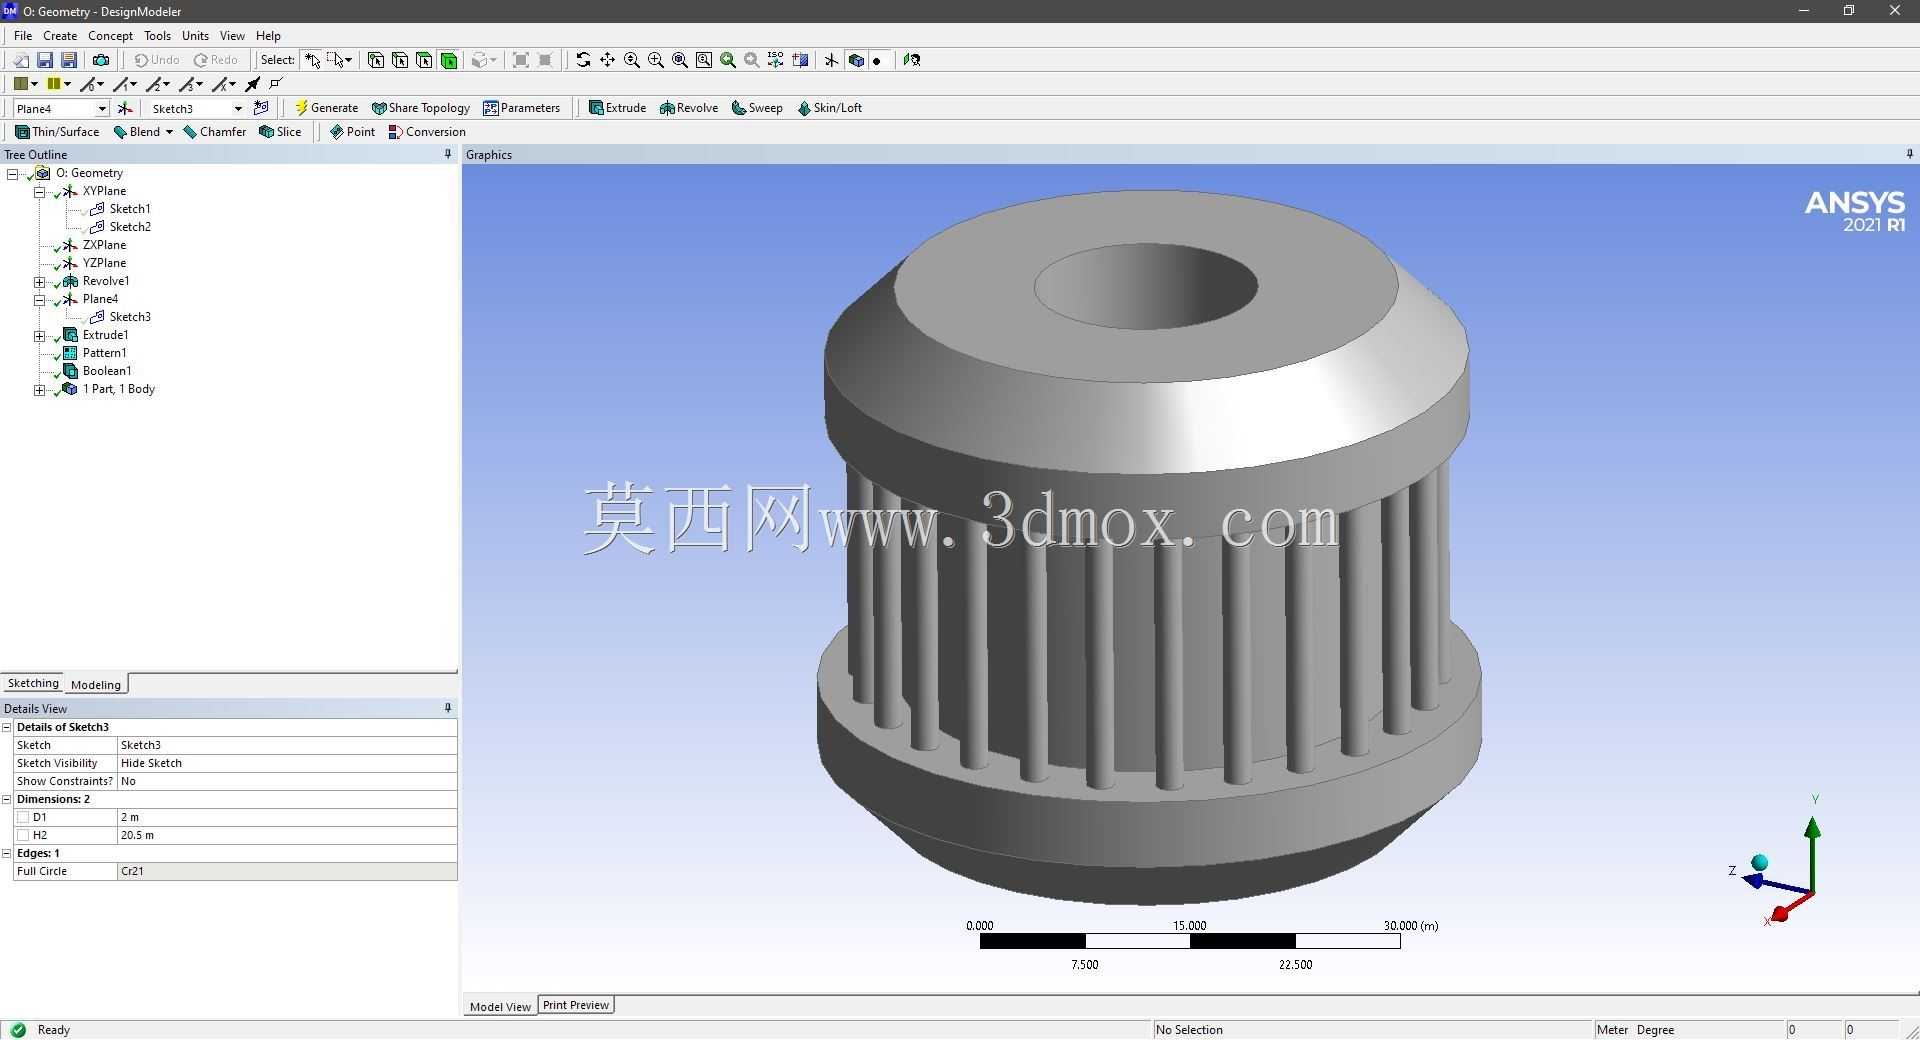Select Pattern1 in tree outline

point(104,353)
